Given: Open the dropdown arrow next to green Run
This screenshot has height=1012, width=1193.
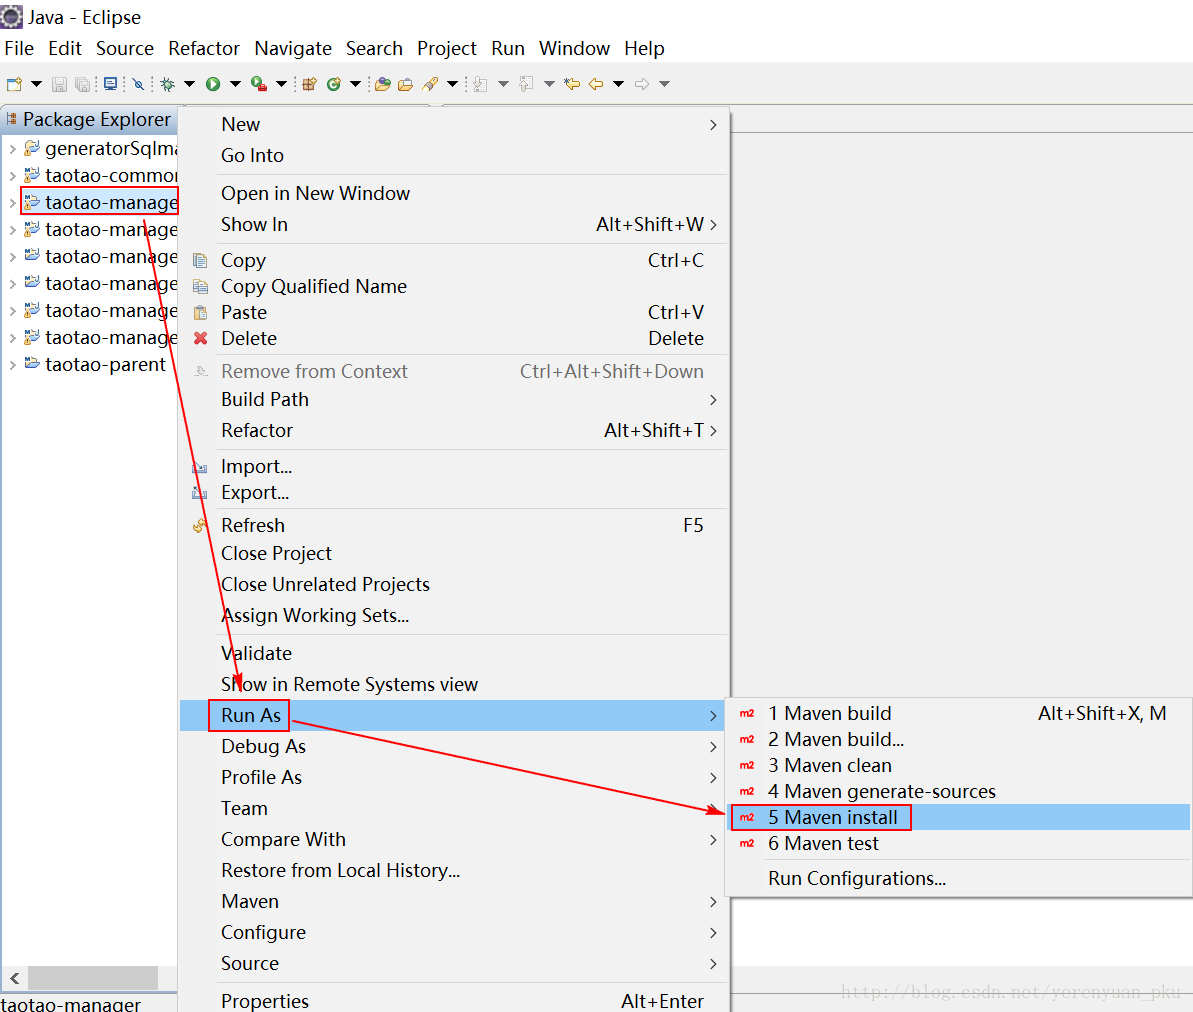Looking at the screenshot, I should coord(235,84).
